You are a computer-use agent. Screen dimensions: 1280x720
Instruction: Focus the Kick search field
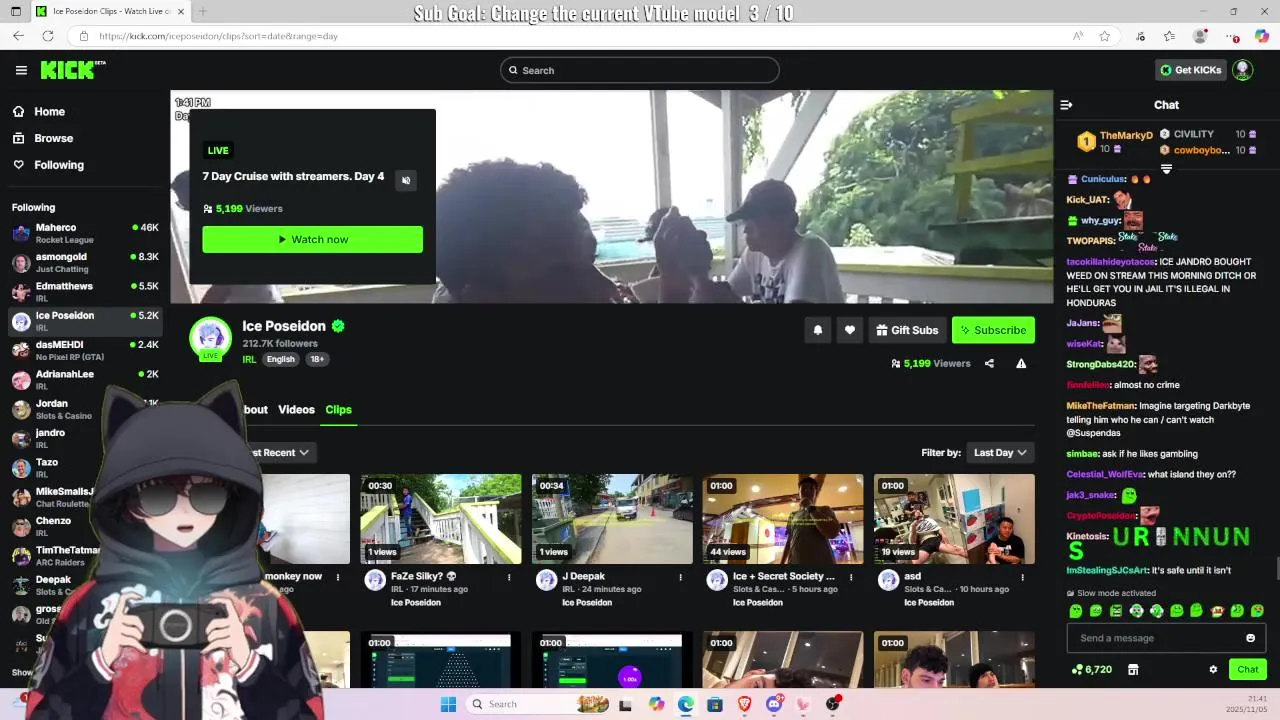click(640, 70)
